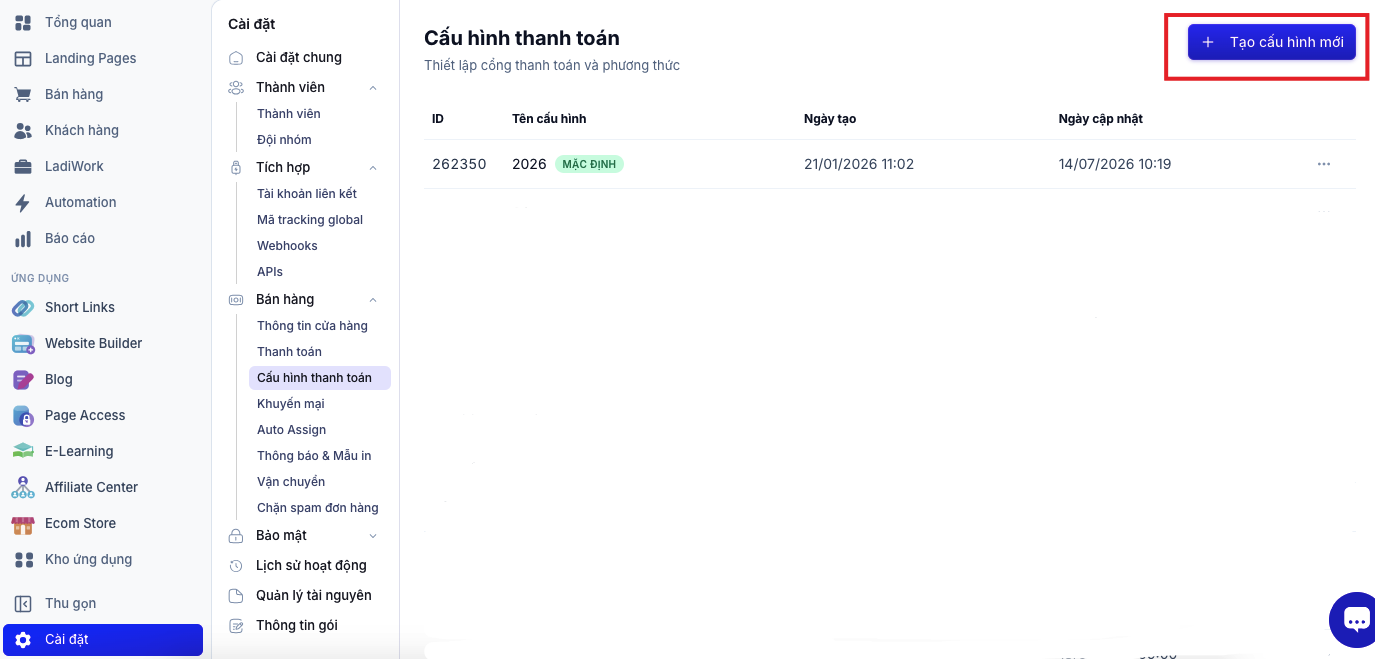This screenshot has width=1375, height=659.
Task: Open the Short Links app icon
Action: click(x=23, y=307)
